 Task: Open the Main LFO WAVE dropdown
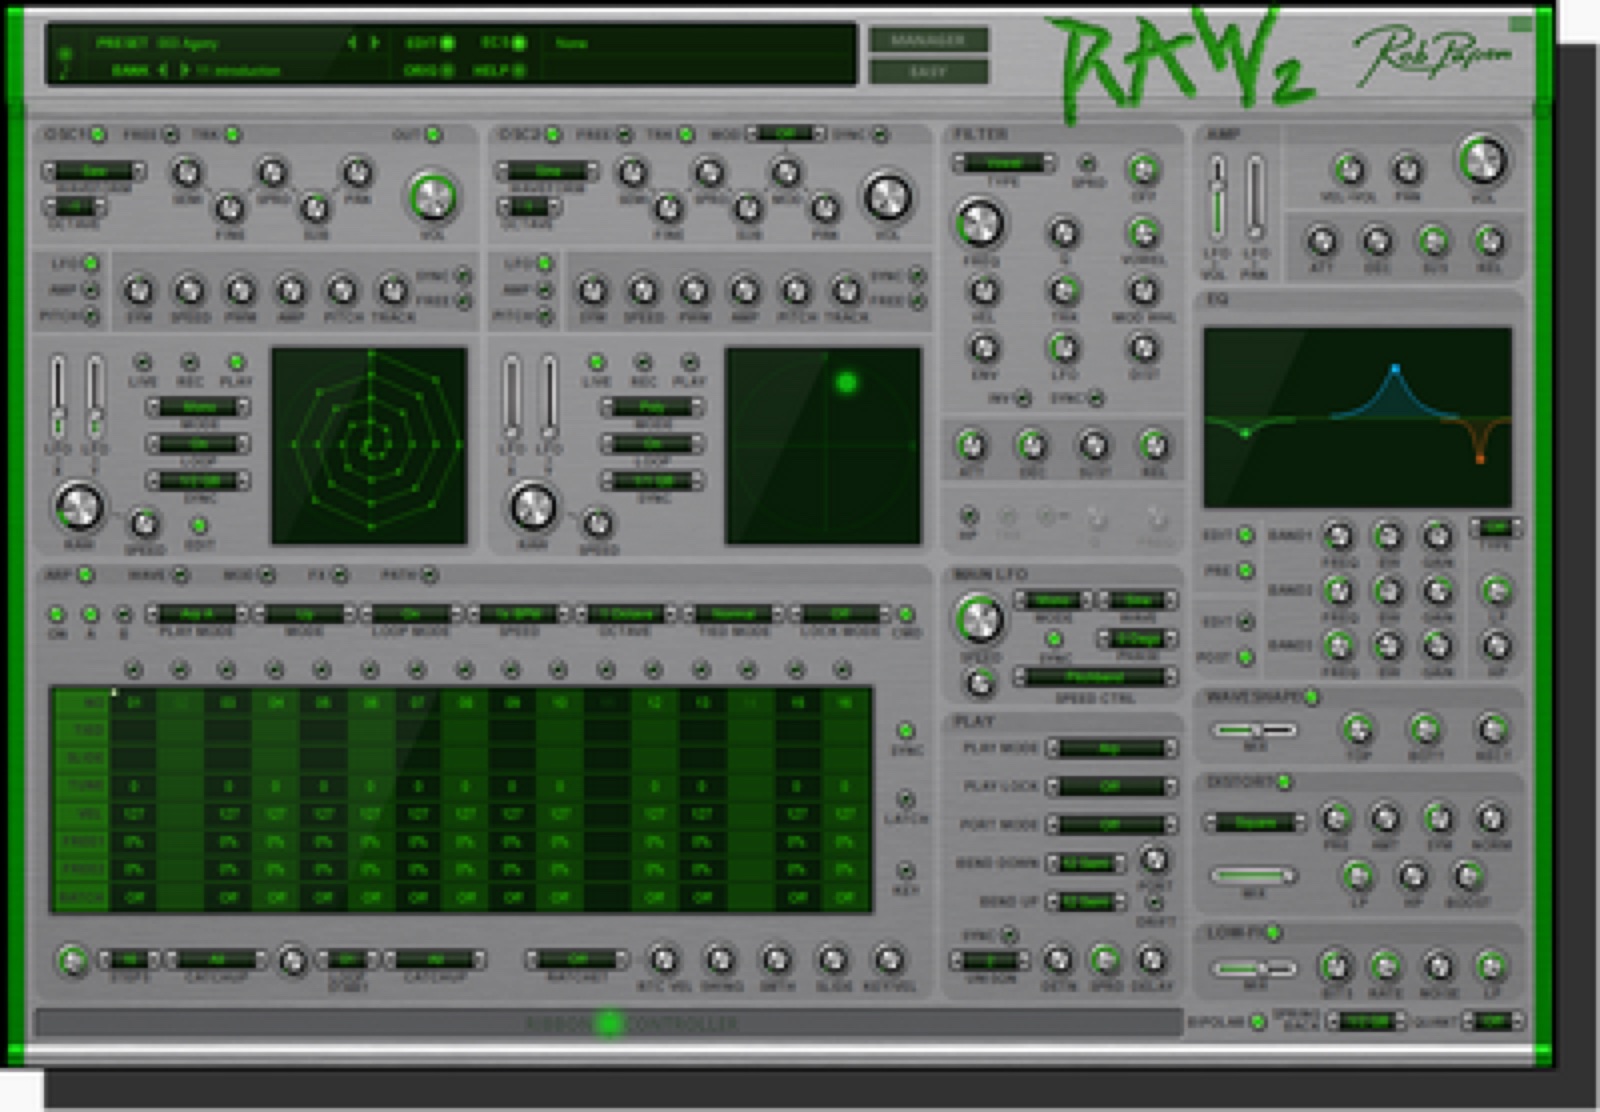click(1138, 600)
